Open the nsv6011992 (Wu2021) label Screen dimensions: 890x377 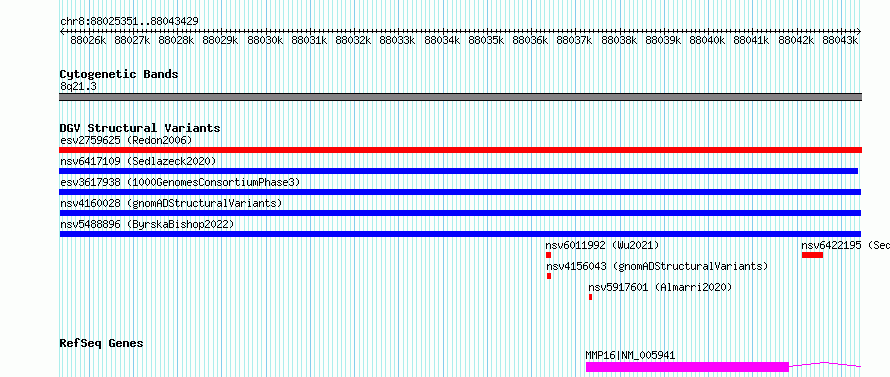point(602,245)
